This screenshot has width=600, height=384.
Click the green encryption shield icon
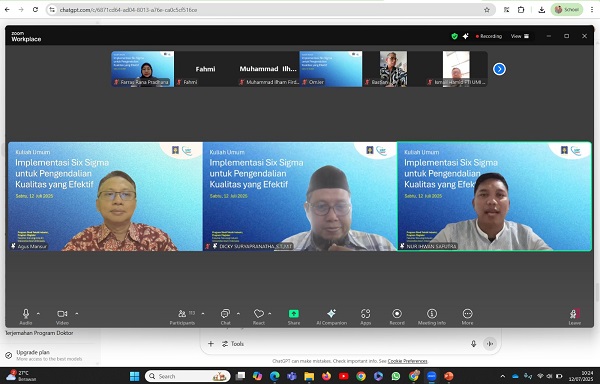click(454, 36)
